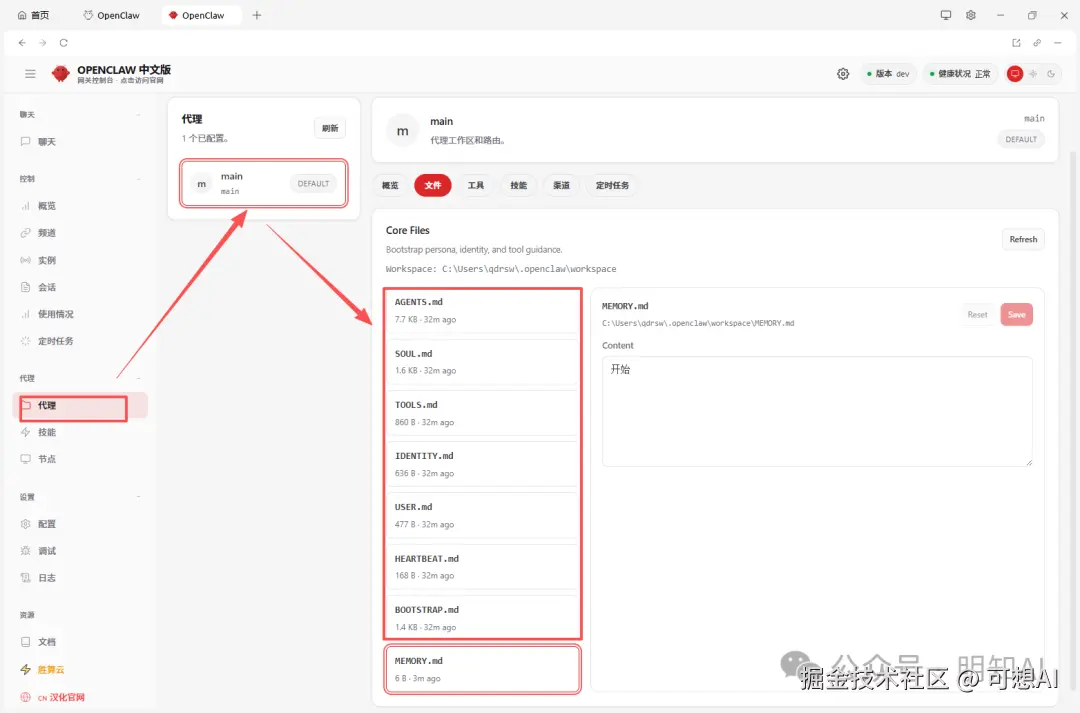The width and height of the screenshot is (1080, 713).
Task: Open the hamburger menu beside OpenClaw logo
Action: [30, 74]
